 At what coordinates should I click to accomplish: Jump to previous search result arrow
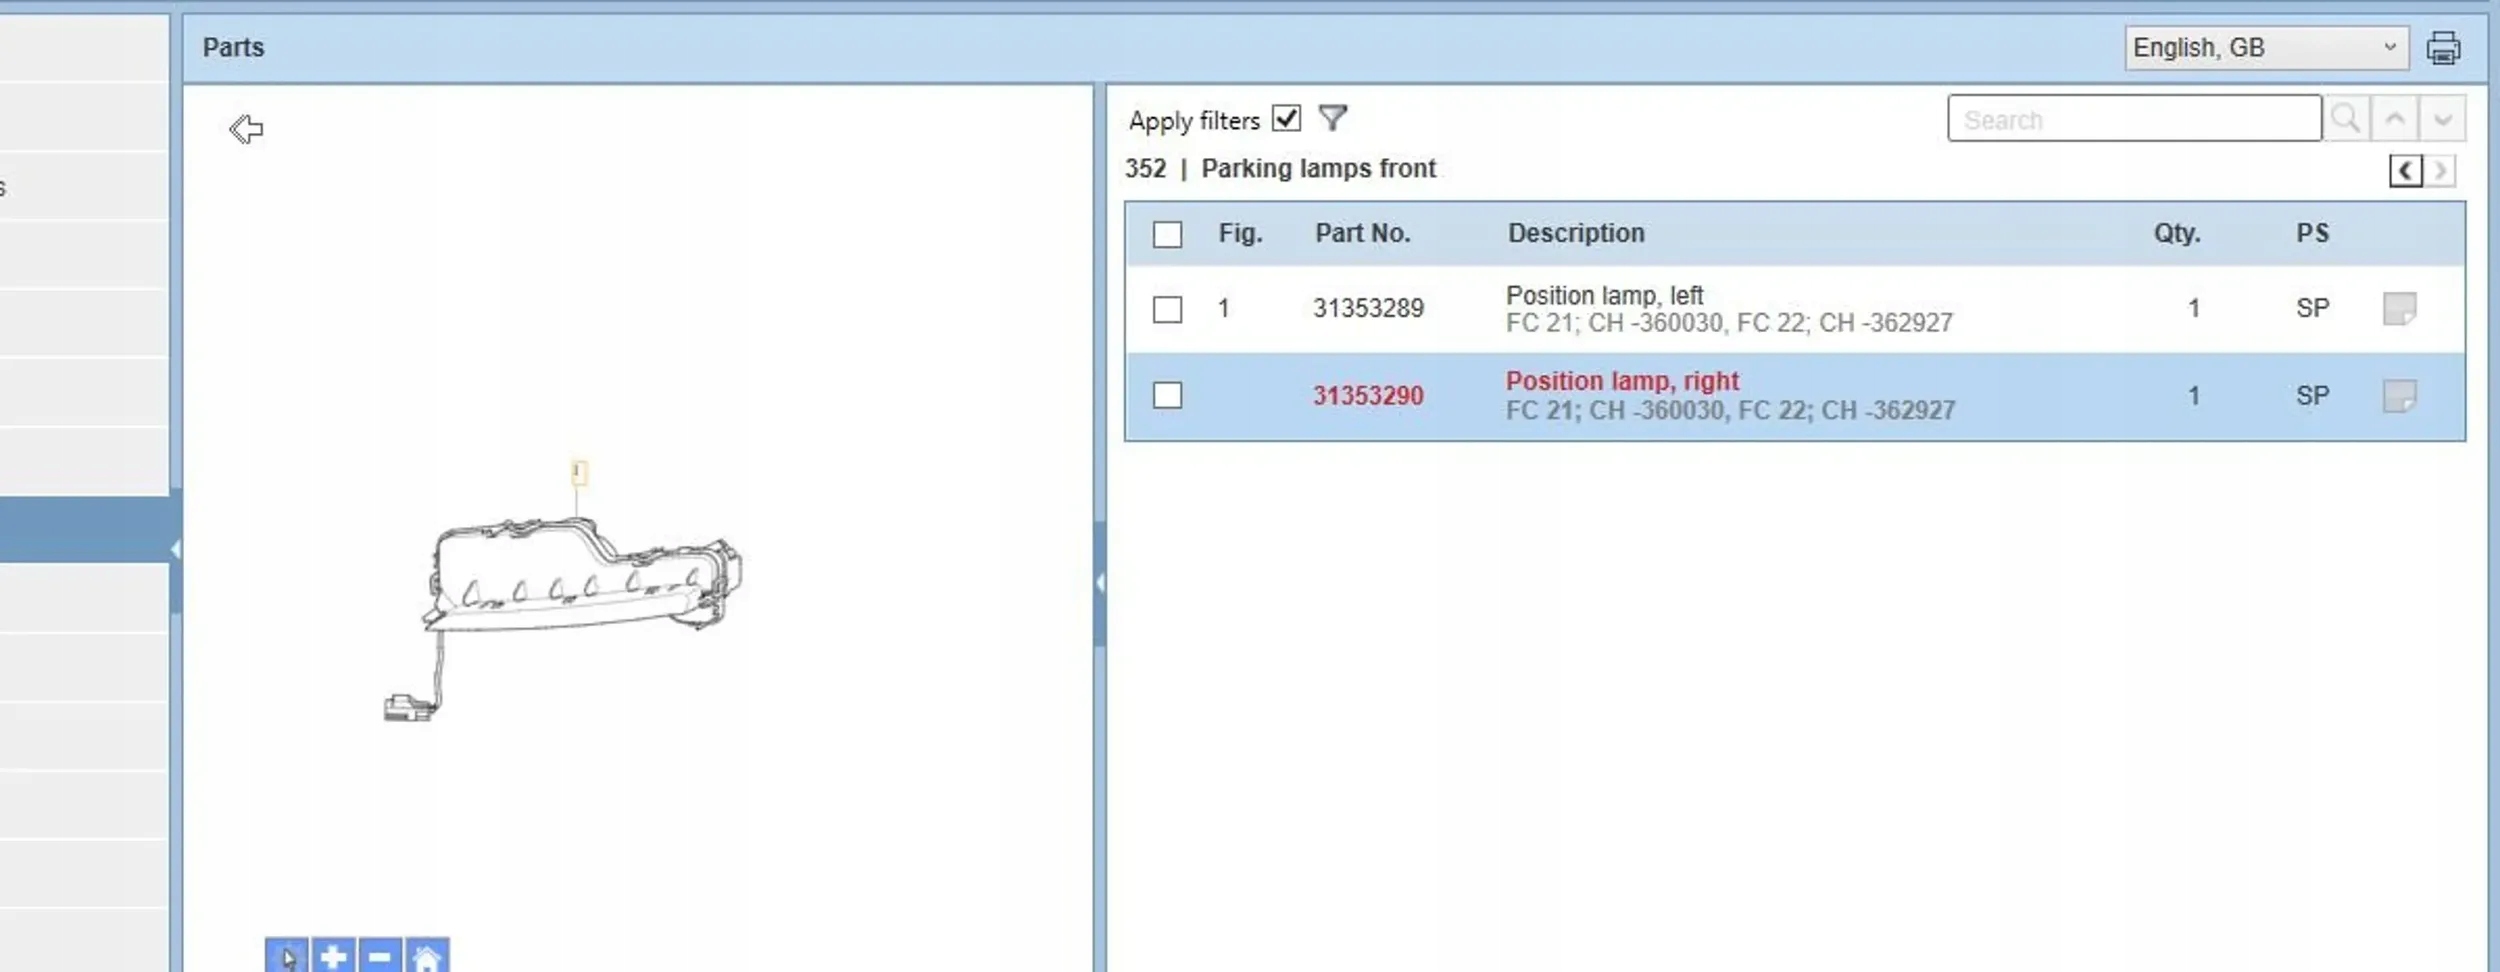click(2395, 119)
